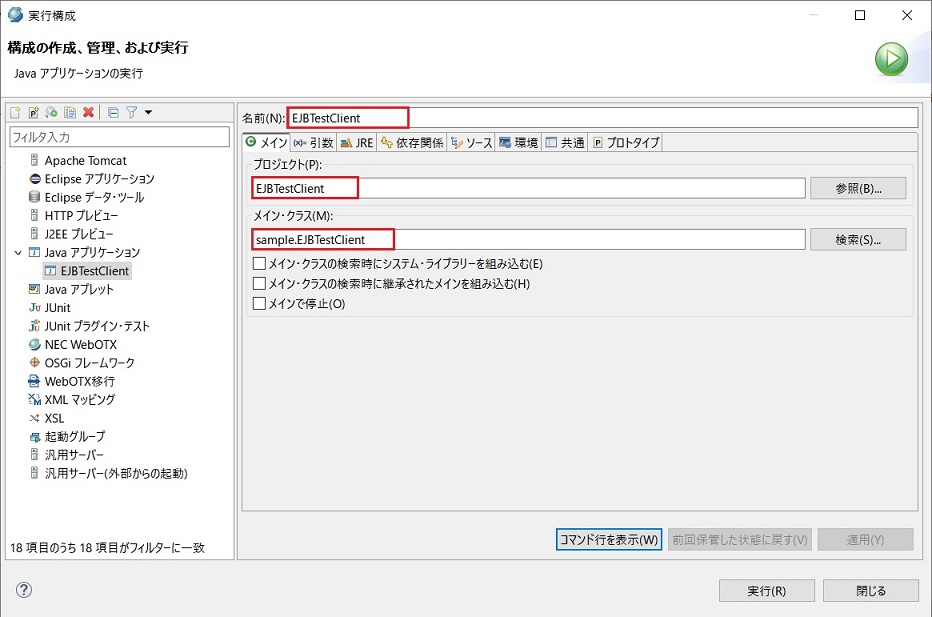Toggle 継承されたメインを組み込む checkbox
The height and width of the screenshot is (617, 932).
click(260, 284)
